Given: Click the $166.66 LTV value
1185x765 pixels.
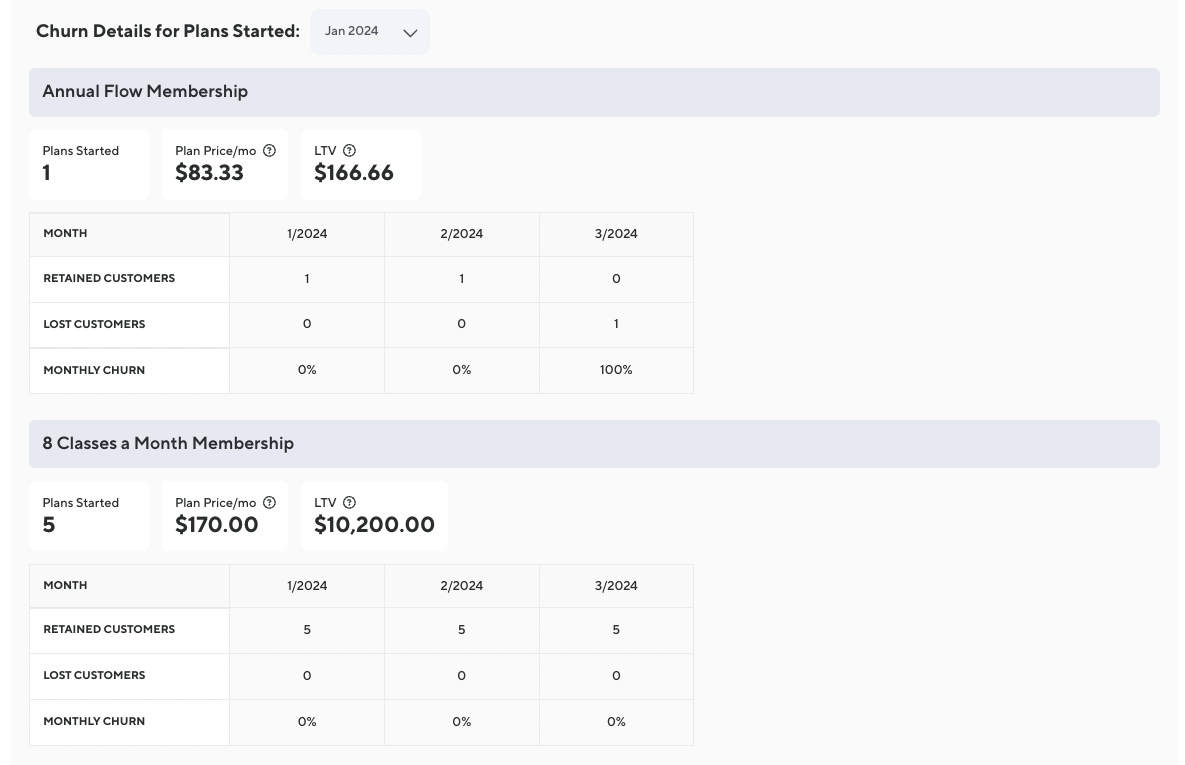Looking at the screenshot, I should click(x=354, y=173).
